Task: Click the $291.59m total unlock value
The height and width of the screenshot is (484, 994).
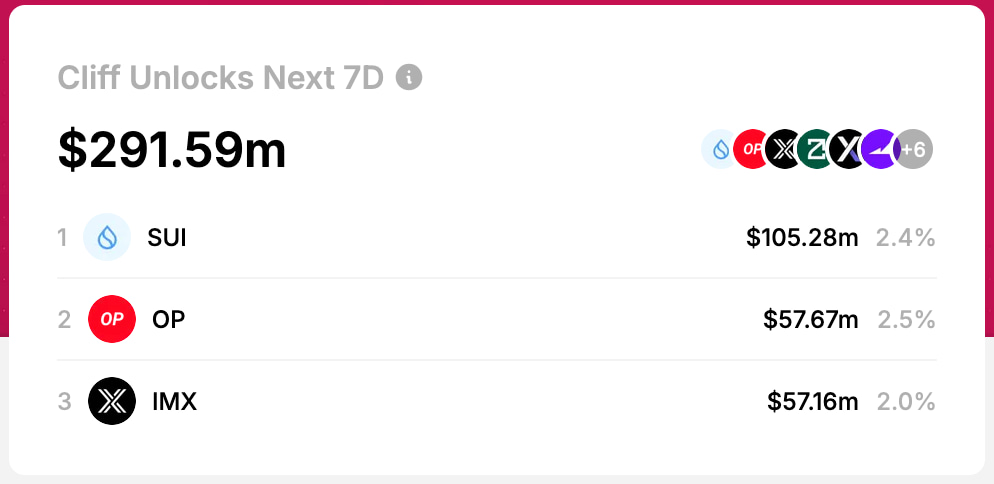Action: tap(172, 149)
